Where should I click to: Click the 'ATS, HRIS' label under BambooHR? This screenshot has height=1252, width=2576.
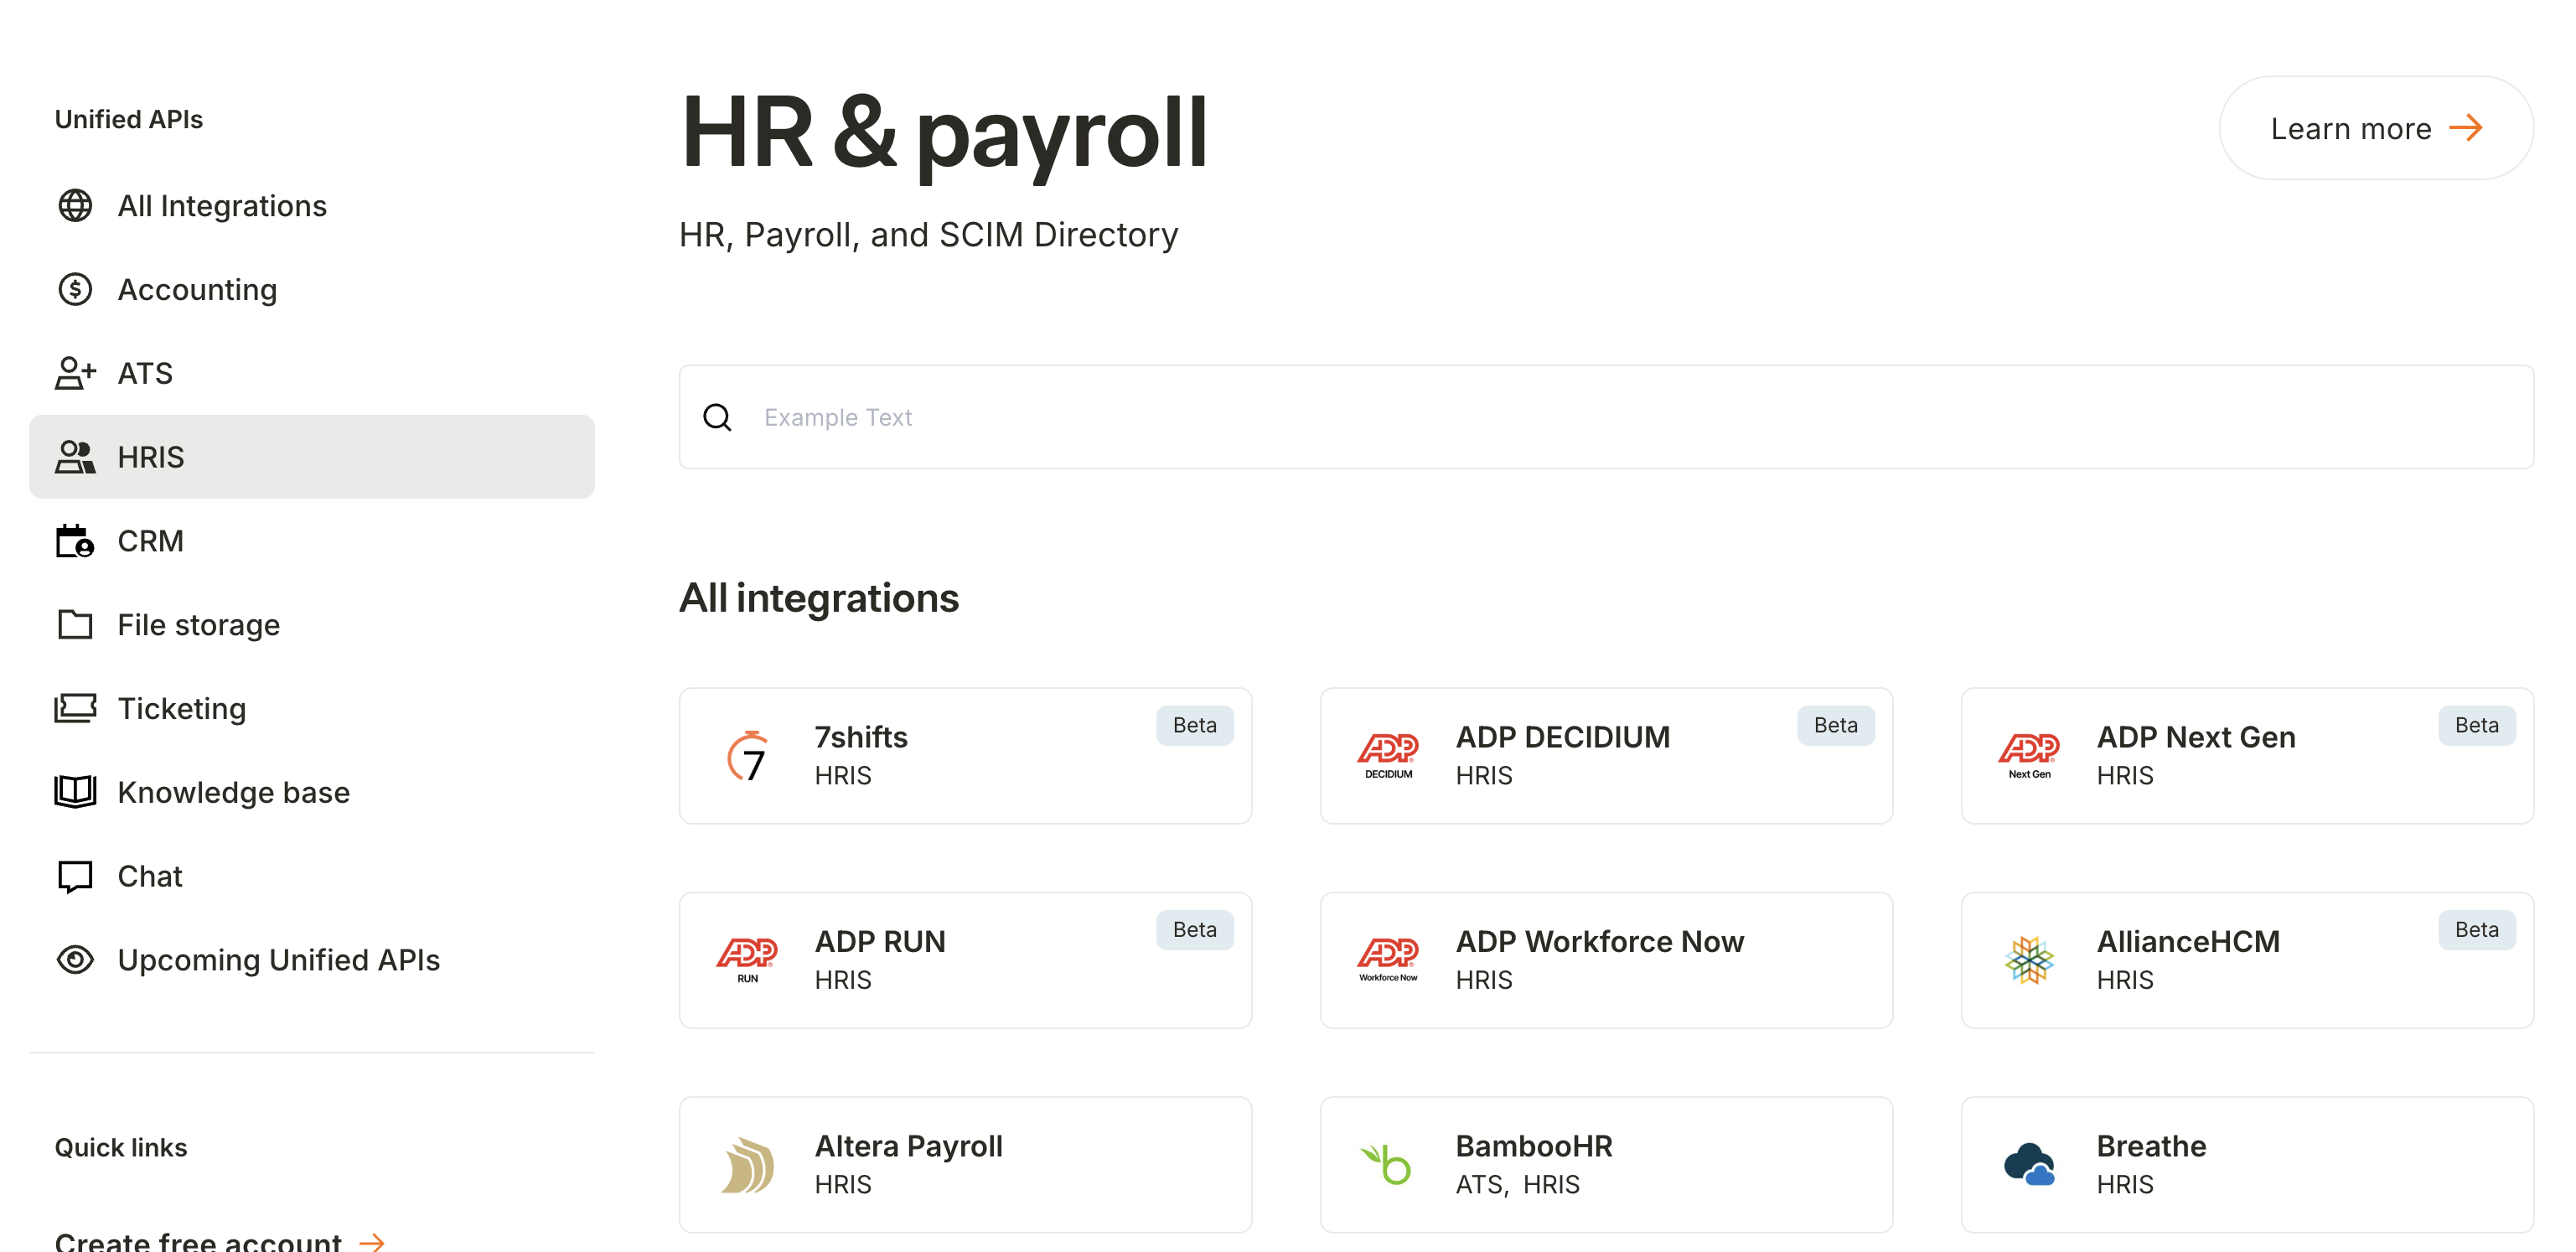click(x=1517, y=1185)
